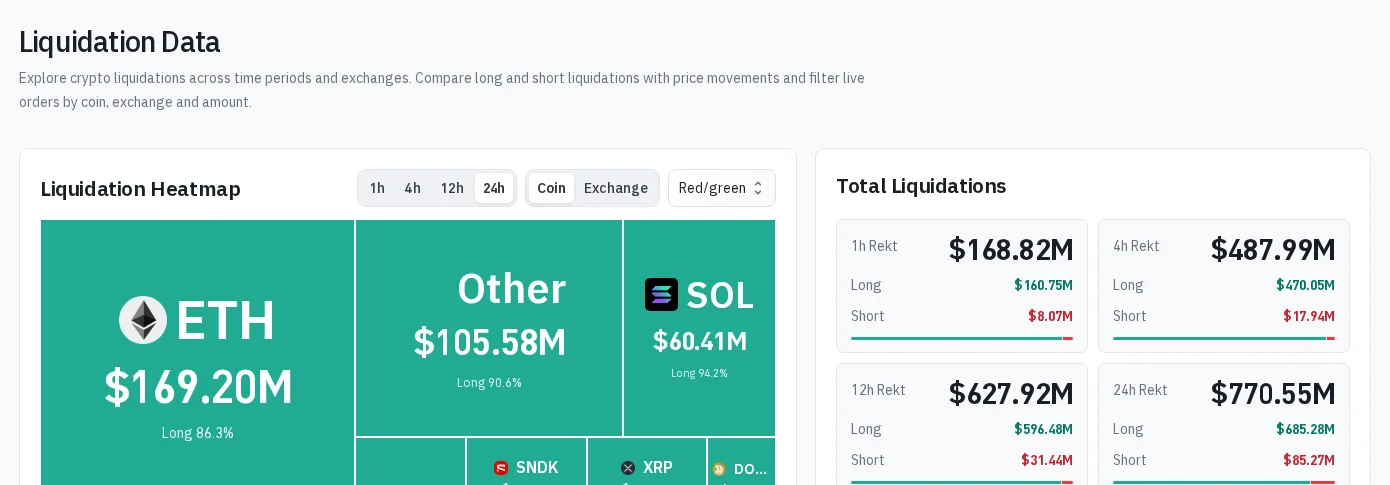Switch heatmap grouping to Coin
Image resolution: width=1390 pixels, height=485 pixels.
pyautogui.click(x=551, y=188)
